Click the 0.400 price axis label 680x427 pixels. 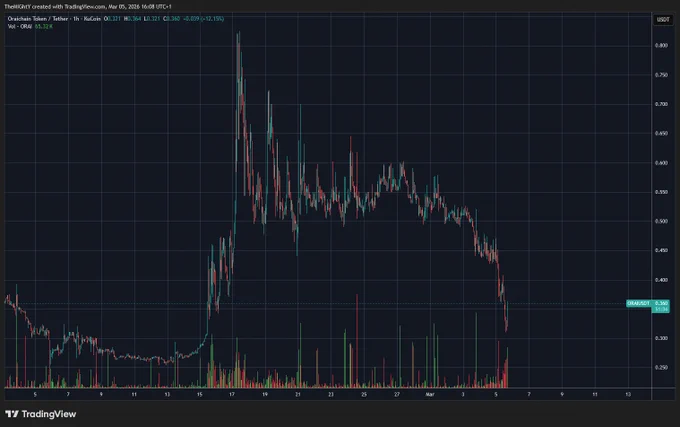pyautogui.click(x=661, y=280)
